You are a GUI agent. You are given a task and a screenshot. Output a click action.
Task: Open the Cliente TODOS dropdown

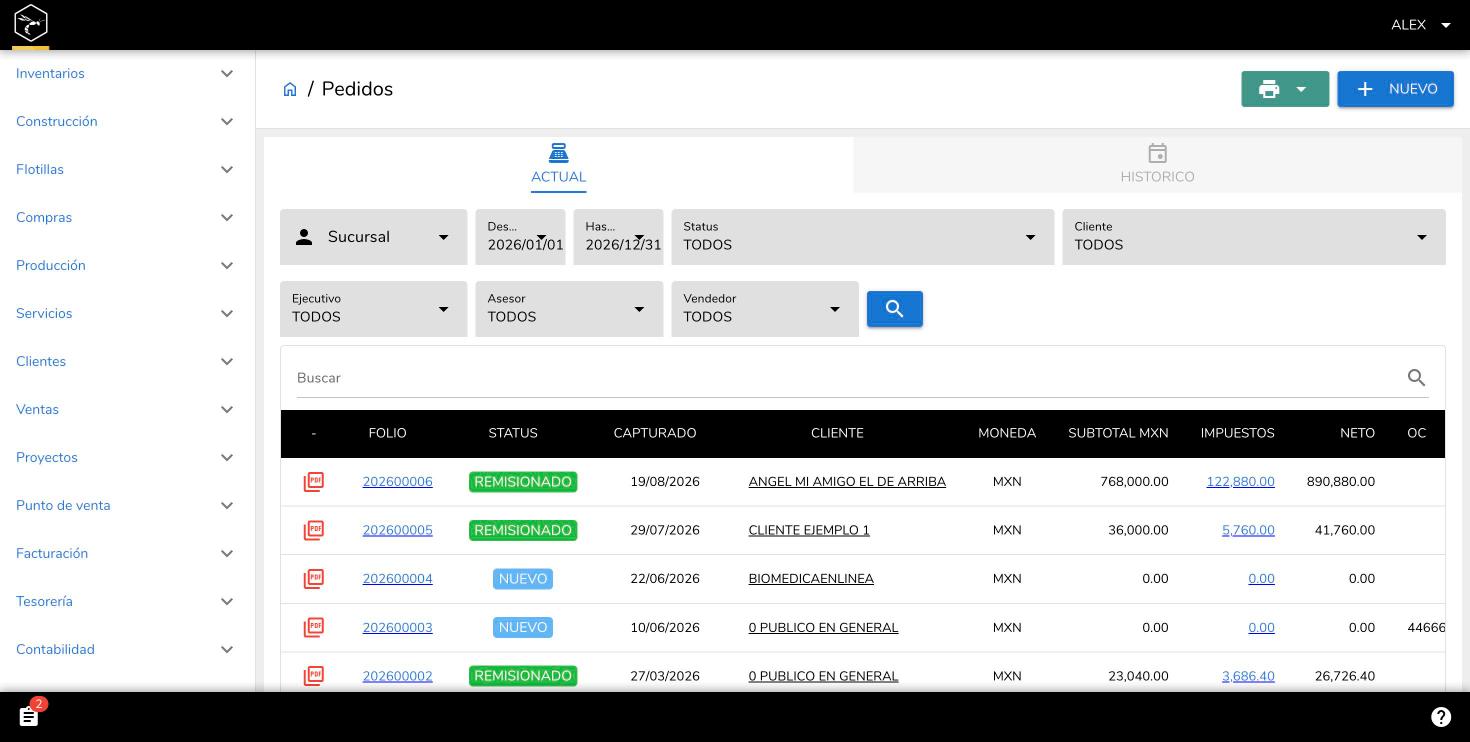coord(1254,237)
